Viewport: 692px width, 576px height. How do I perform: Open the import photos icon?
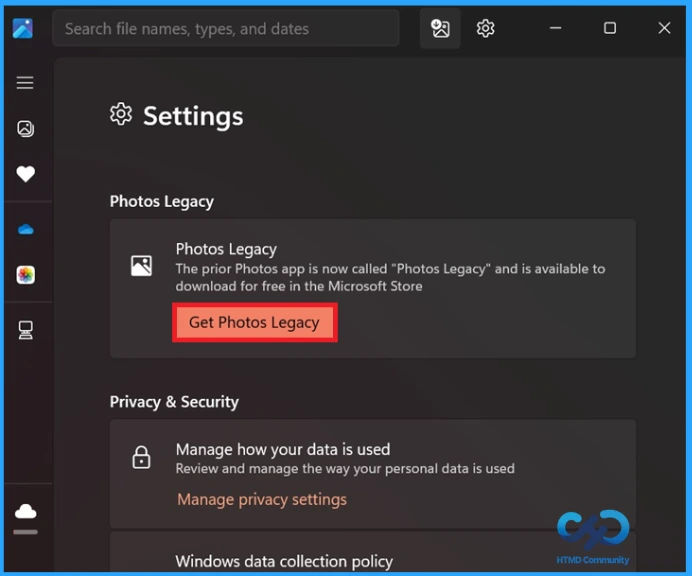pos(440,29)
